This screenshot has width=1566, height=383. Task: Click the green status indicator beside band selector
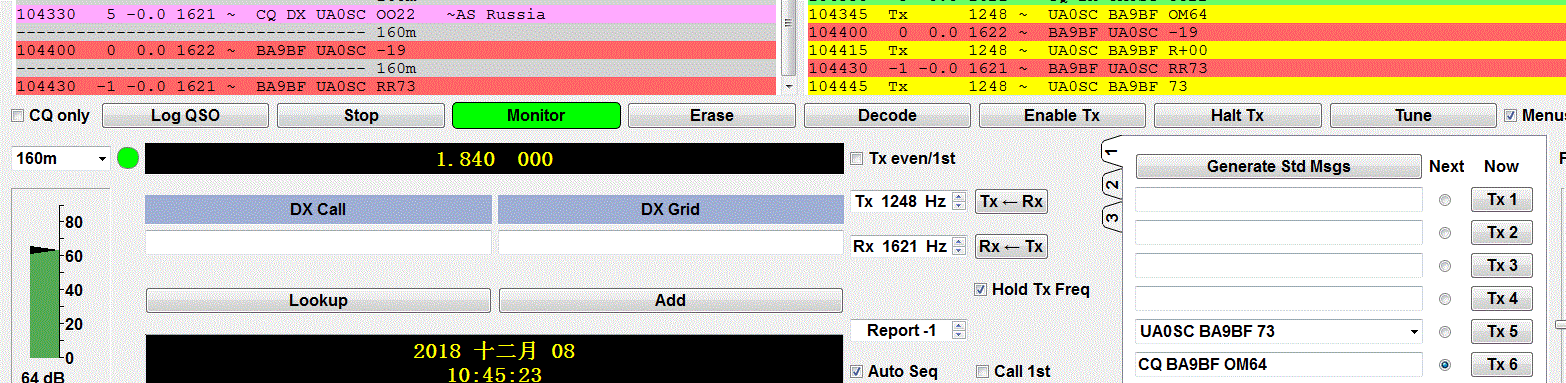128,158
